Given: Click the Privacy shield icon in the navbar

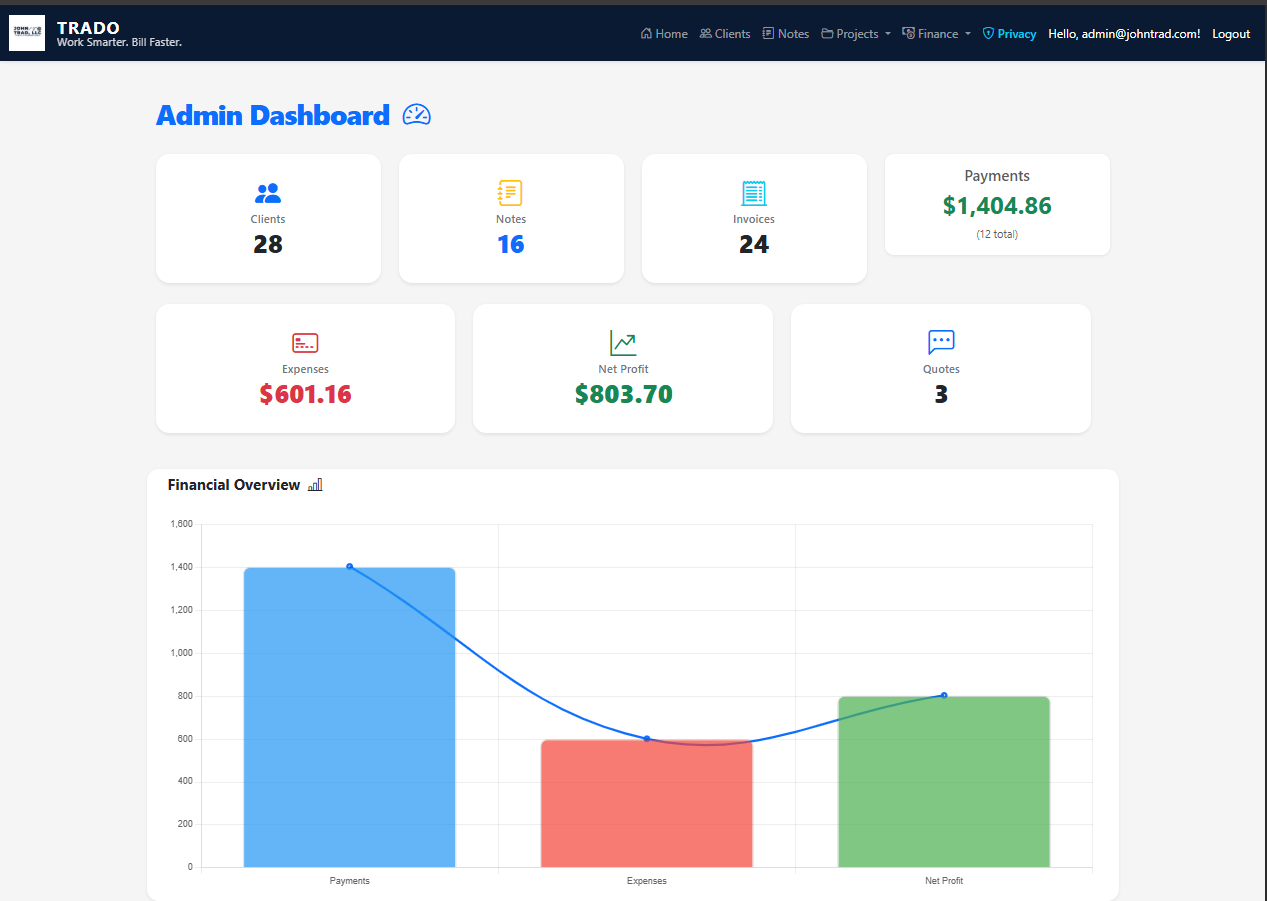Looking at the screenshot, I should click(x=988, y=33).
